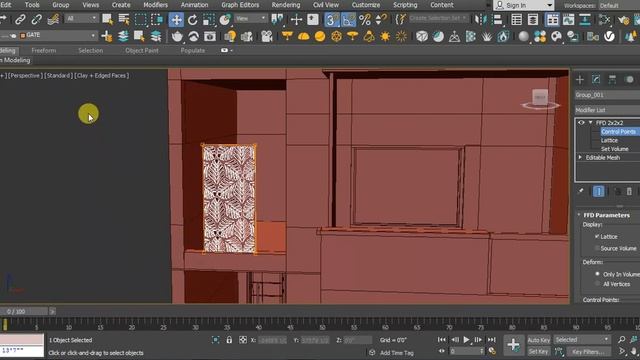Viewport: 640px width, 360px height.
Task: Select the Unlink Selection tool
Action: [37, 19]
